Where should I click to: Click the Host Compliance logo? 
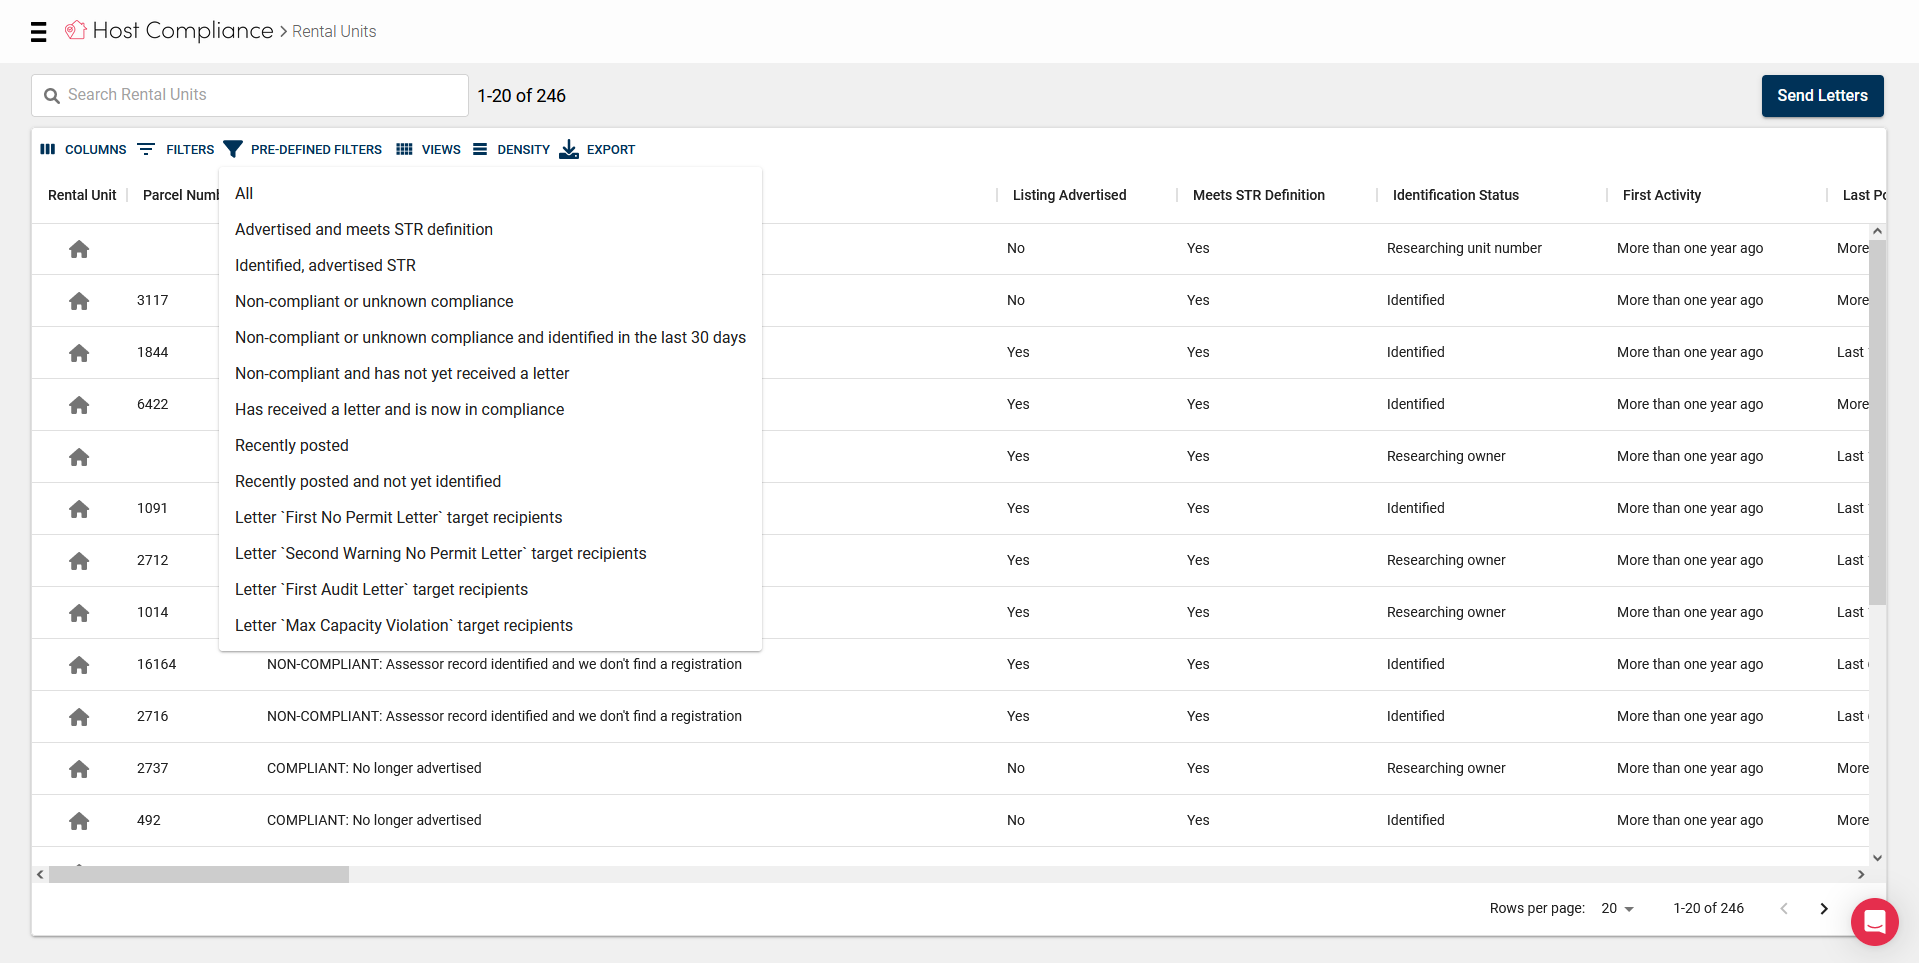coord(169,31)
